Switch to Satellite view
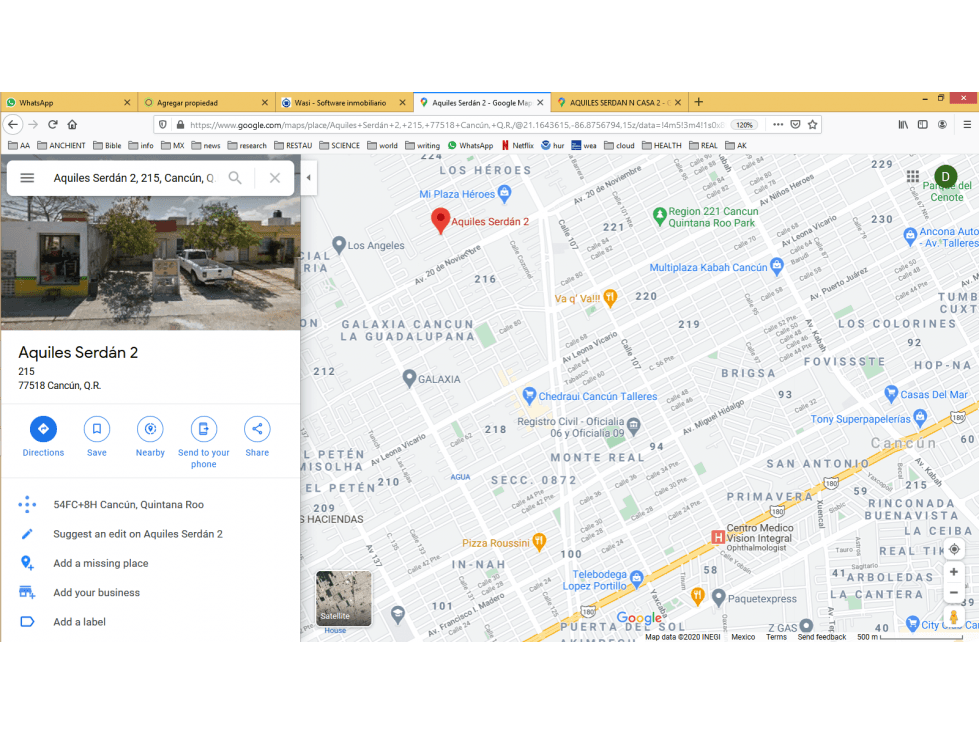979x734 pixels. tap(343, 599)
